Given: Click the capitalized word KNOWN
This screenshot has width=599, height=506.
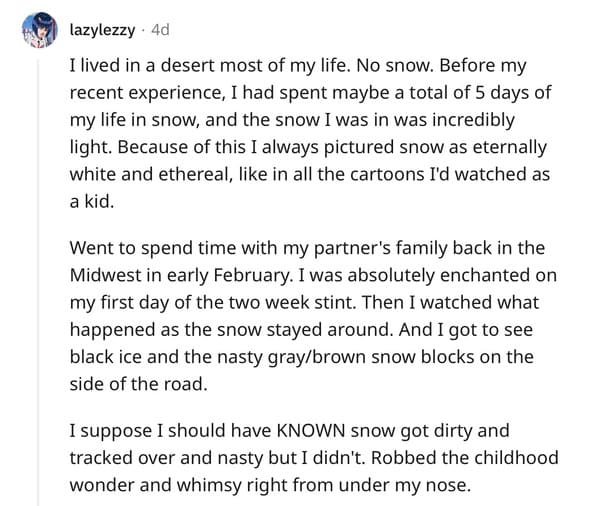Looking at the screenshot, I should pos(311,430).
